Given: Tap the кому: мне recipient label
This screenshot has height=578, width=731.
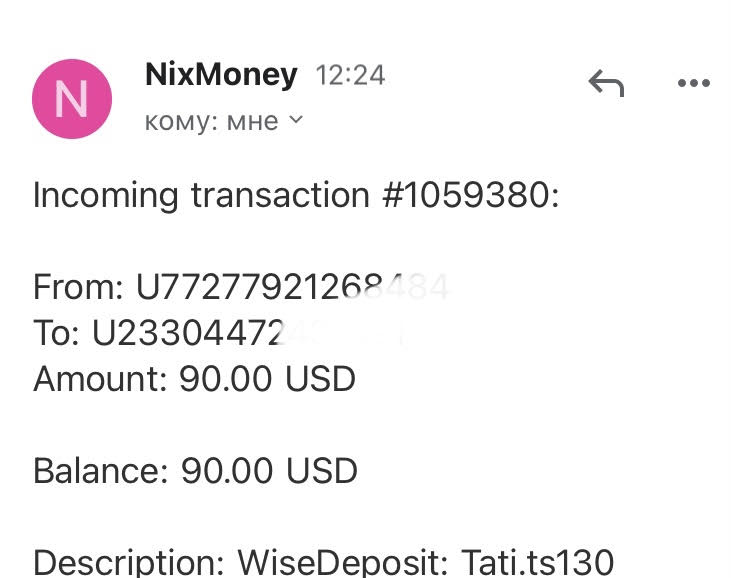Looking at the screenshot, I should [x=211, y=121].
